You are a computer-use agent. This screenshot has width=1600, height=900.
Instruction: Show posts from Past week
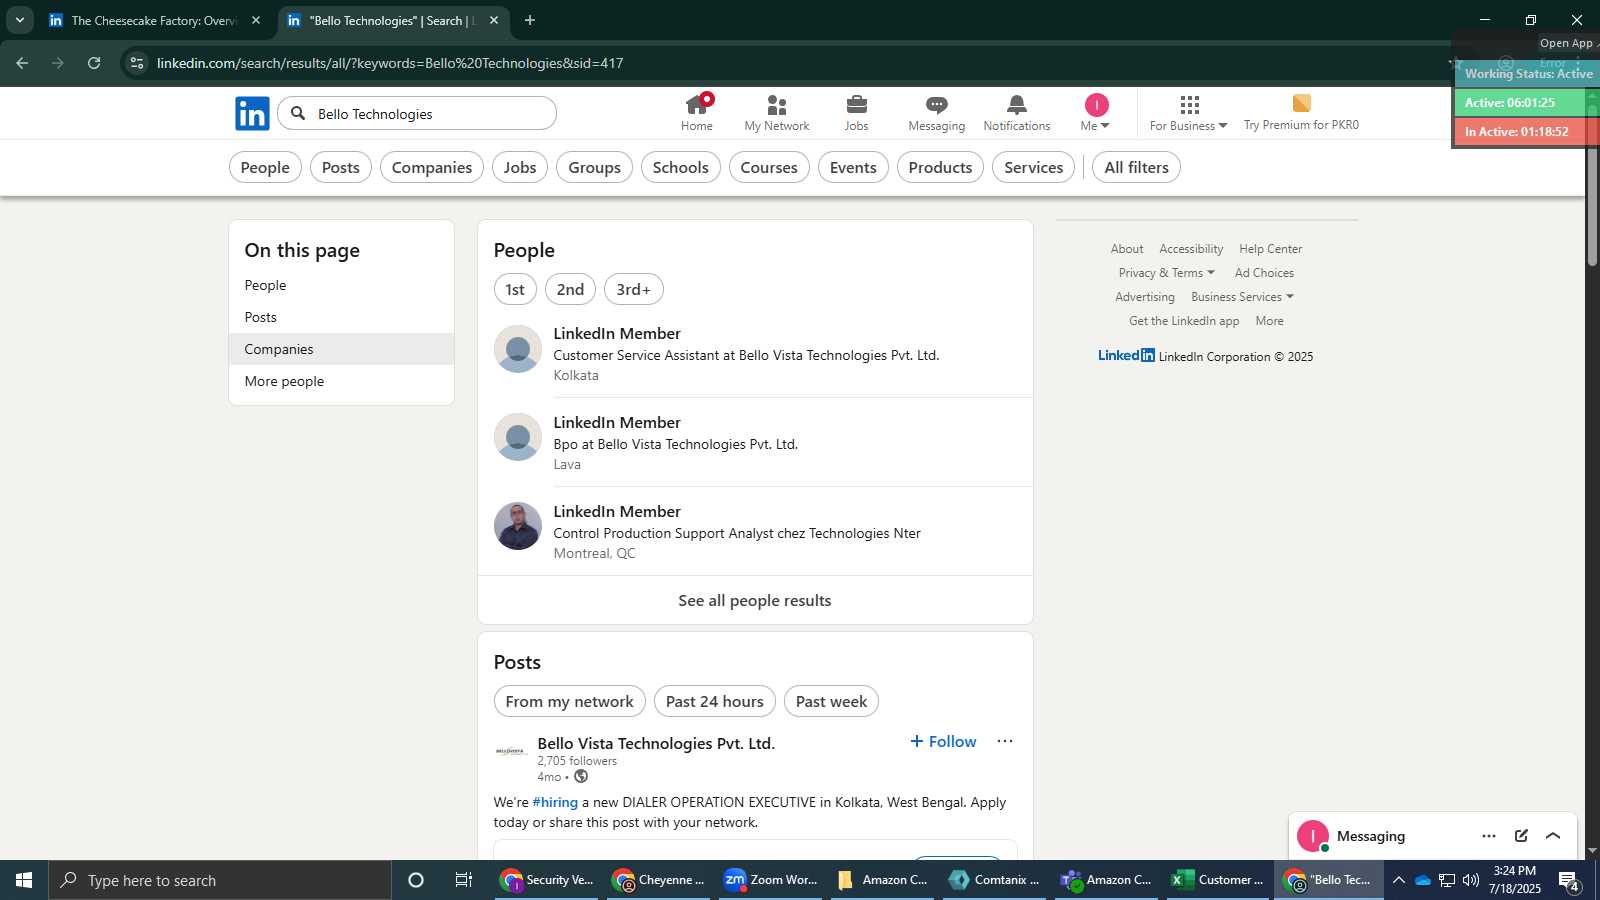[831, 702]
